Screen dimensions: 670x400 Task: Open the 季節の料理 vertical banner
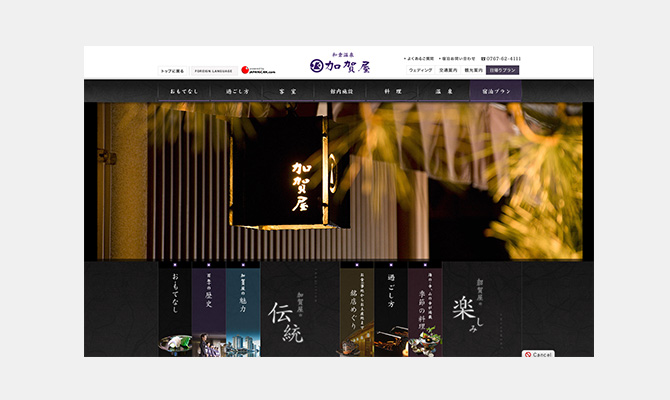click(425, 312)
